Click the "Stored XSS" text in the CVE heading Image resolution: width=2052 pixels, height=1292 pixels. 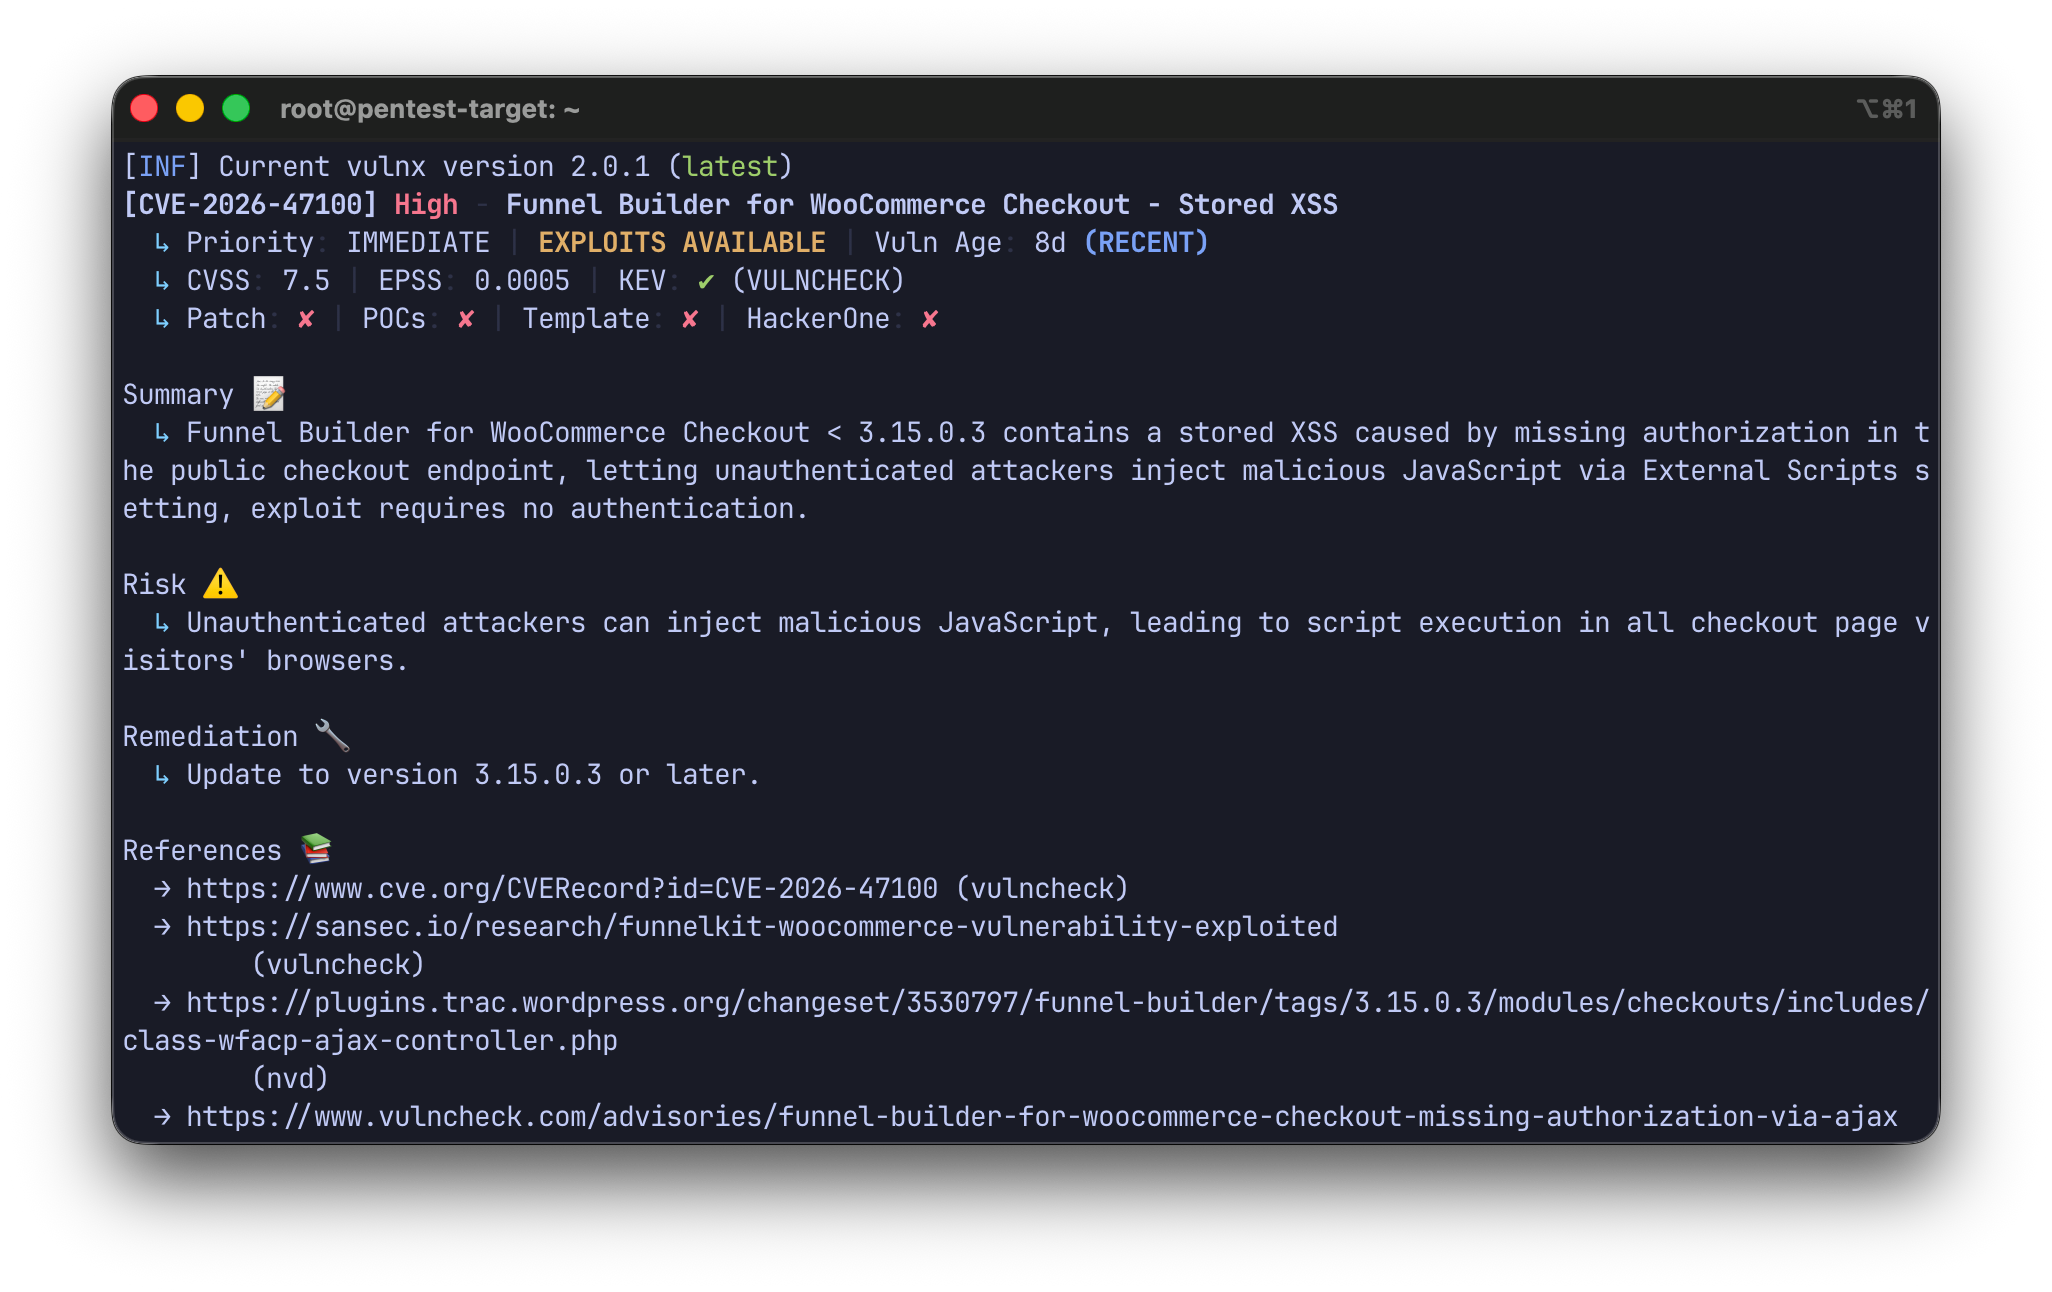[x=1258, y=204]
